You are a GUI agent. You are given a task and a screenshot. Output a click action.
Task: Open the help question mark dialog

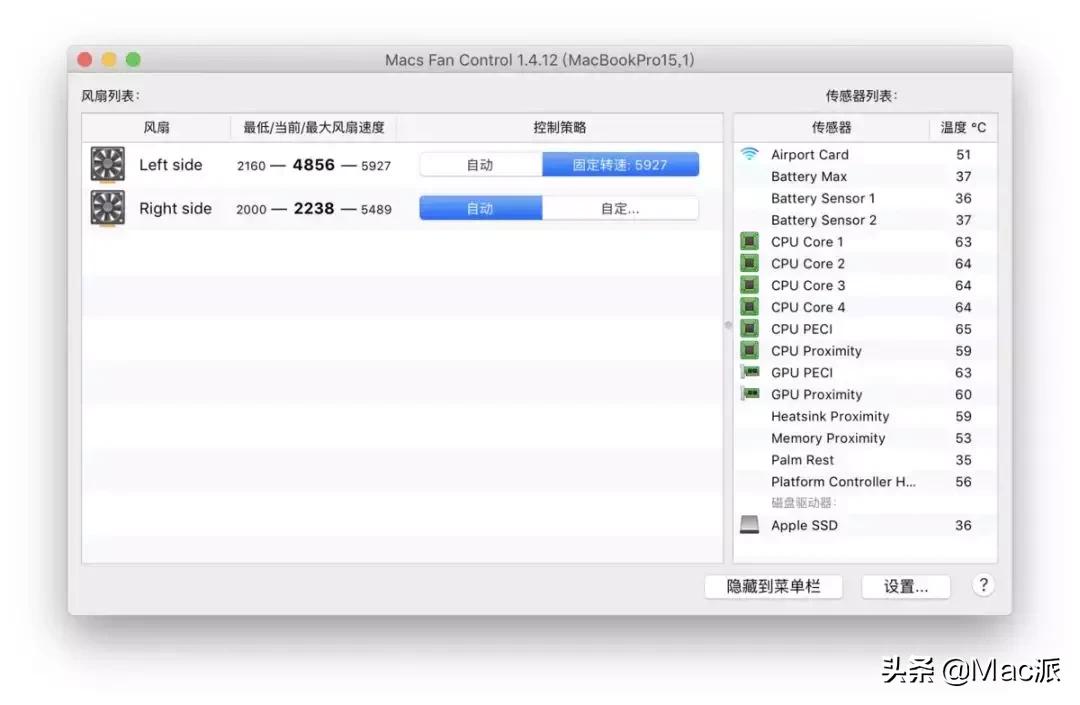[x=983, y=587]
